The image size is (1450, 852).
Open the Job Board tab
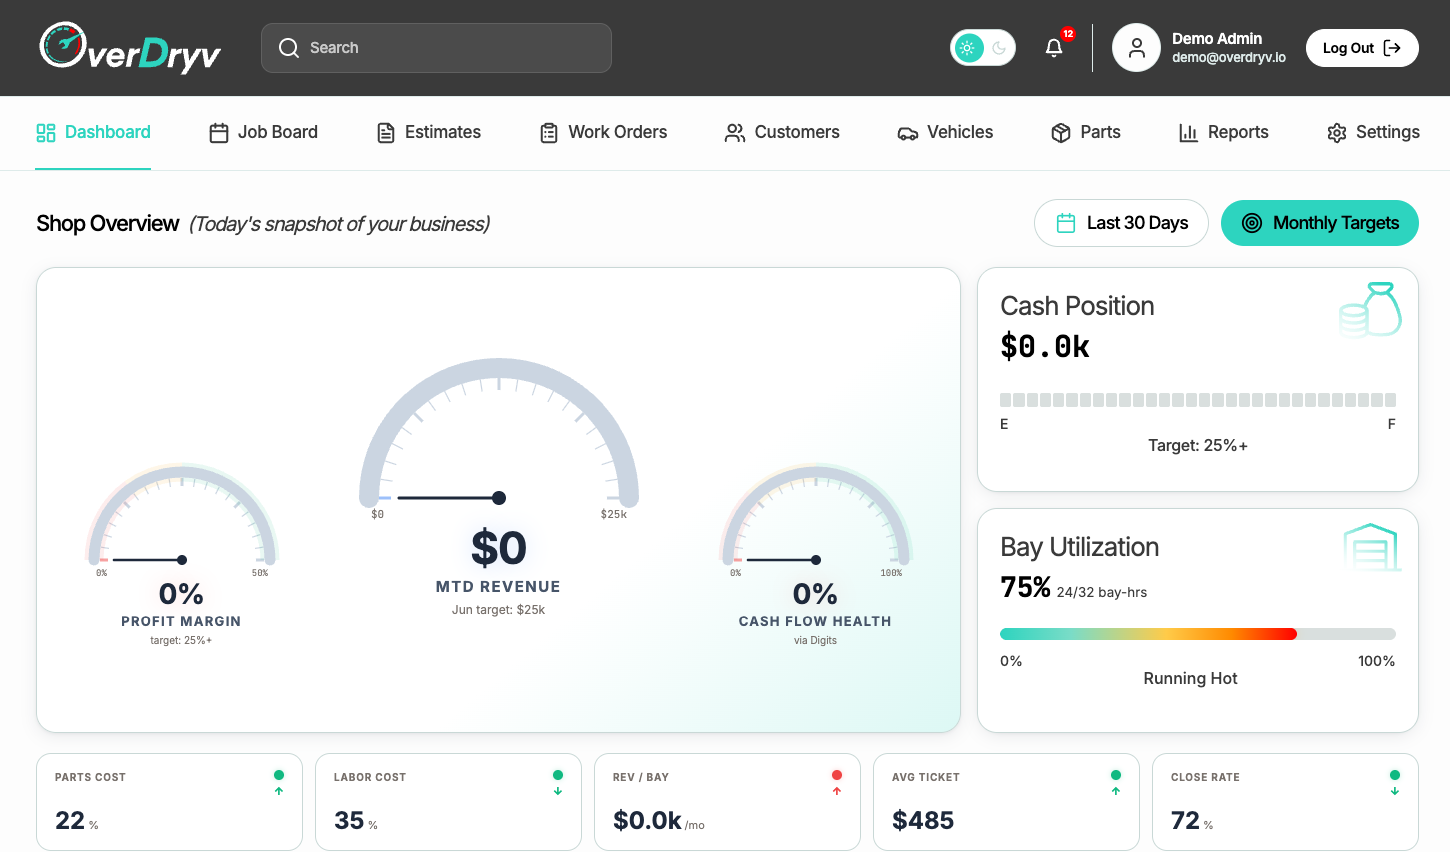tap(263, 132)
